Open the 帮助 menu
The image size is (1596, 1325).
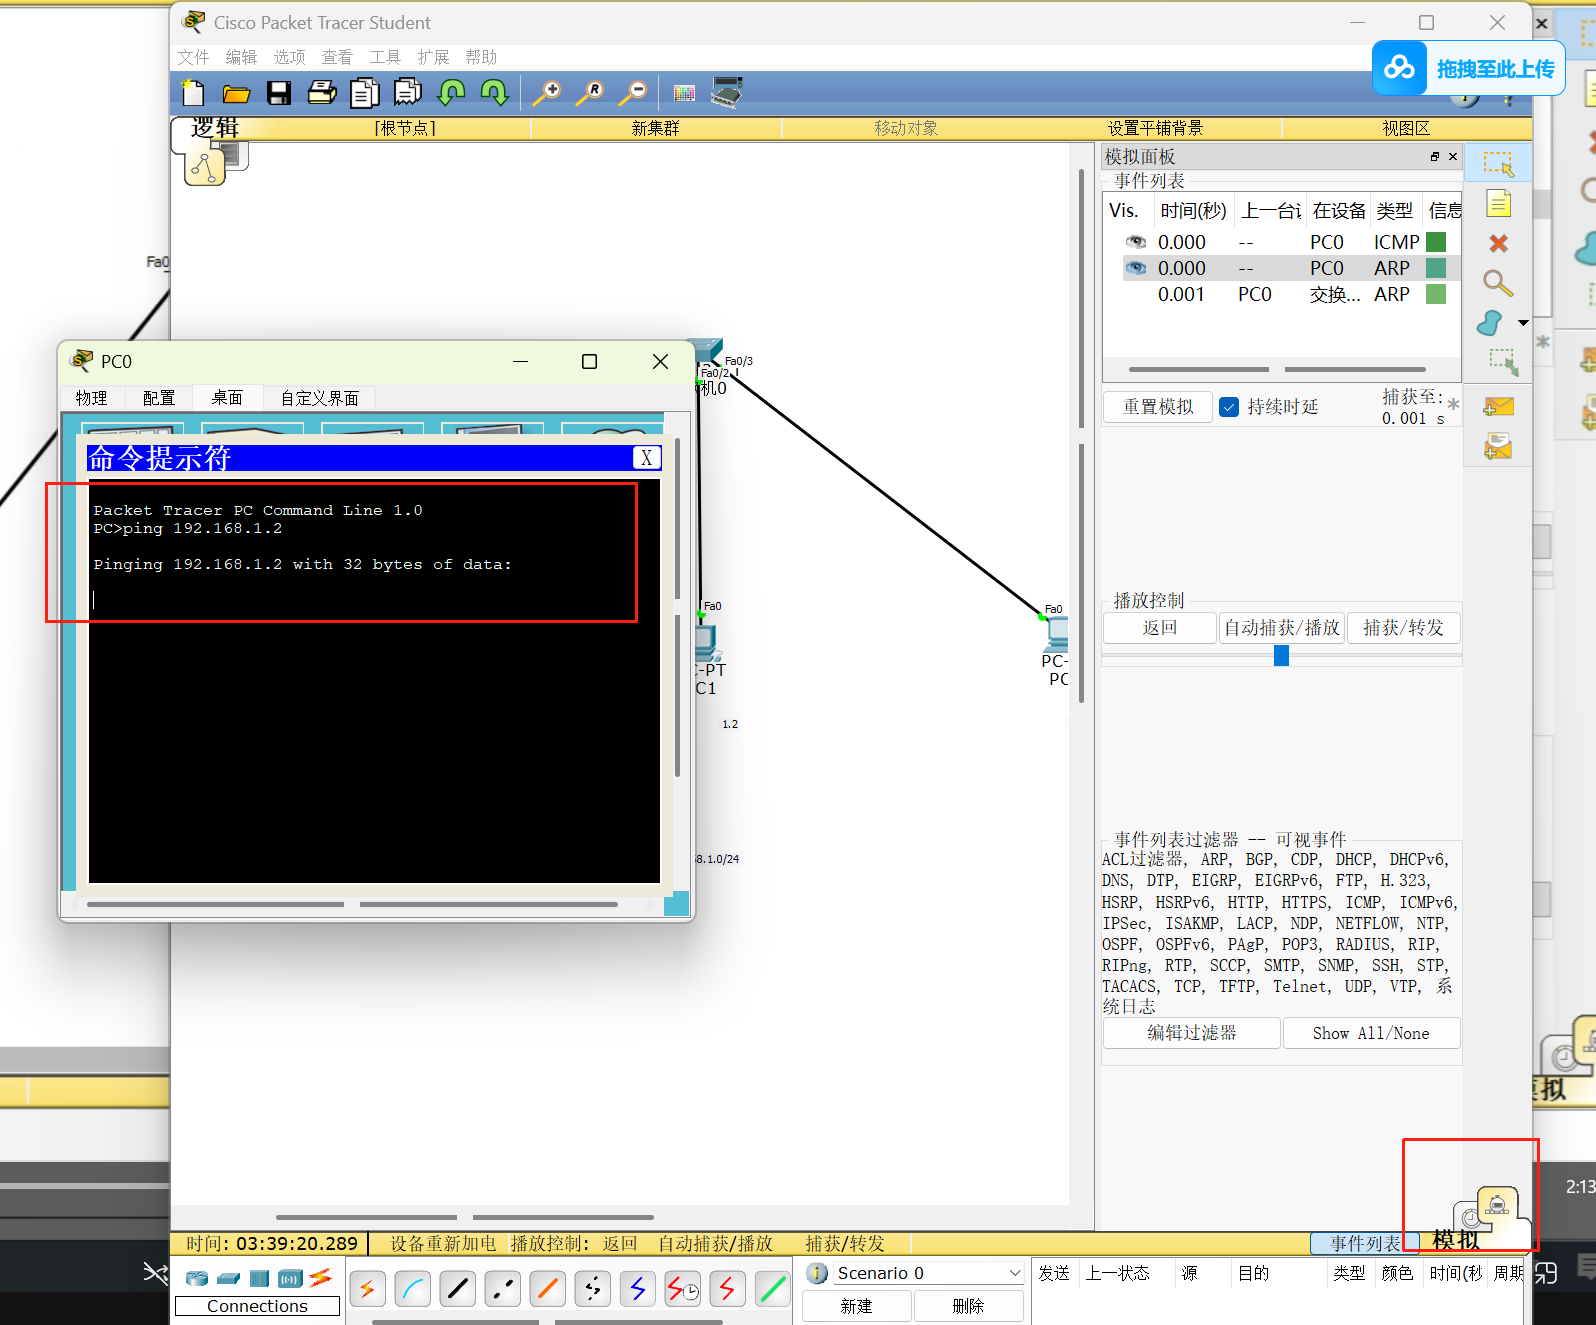pyautogui.click(x=481, y=57)
